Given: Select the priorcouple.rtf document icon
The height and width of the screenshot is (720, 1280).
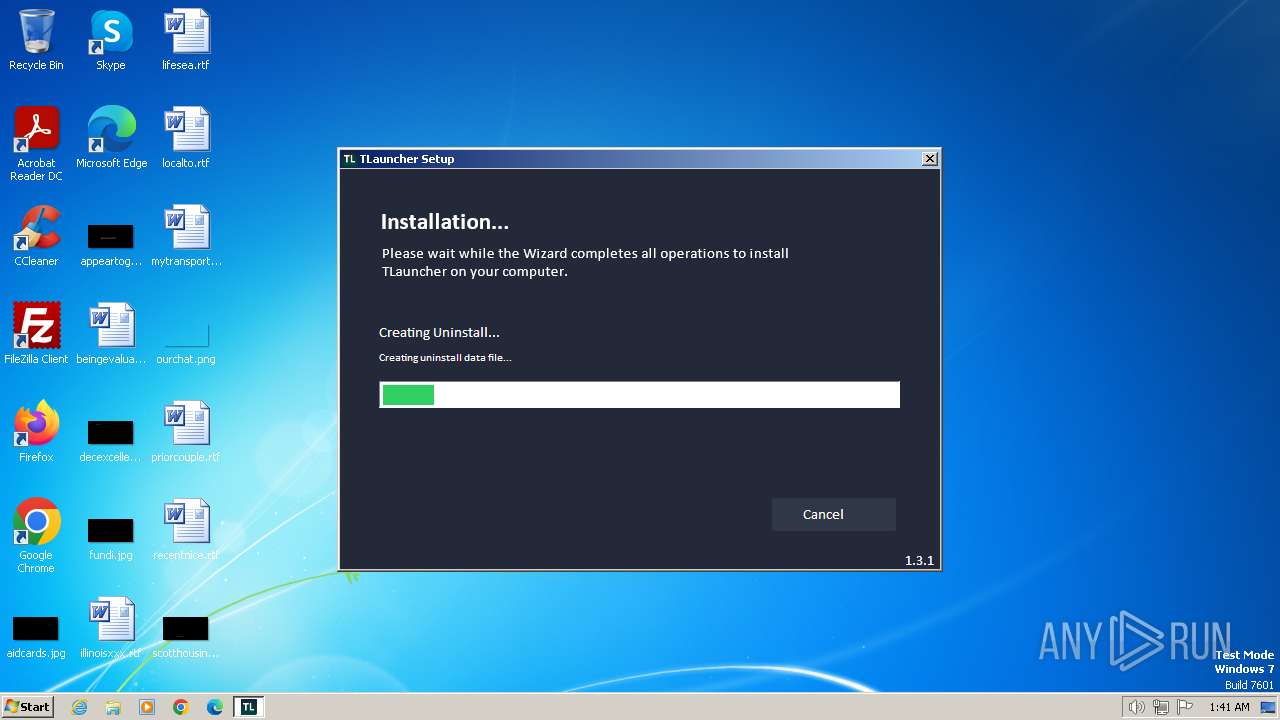Looking at the screenshot, I should click(x=186, y=432).
